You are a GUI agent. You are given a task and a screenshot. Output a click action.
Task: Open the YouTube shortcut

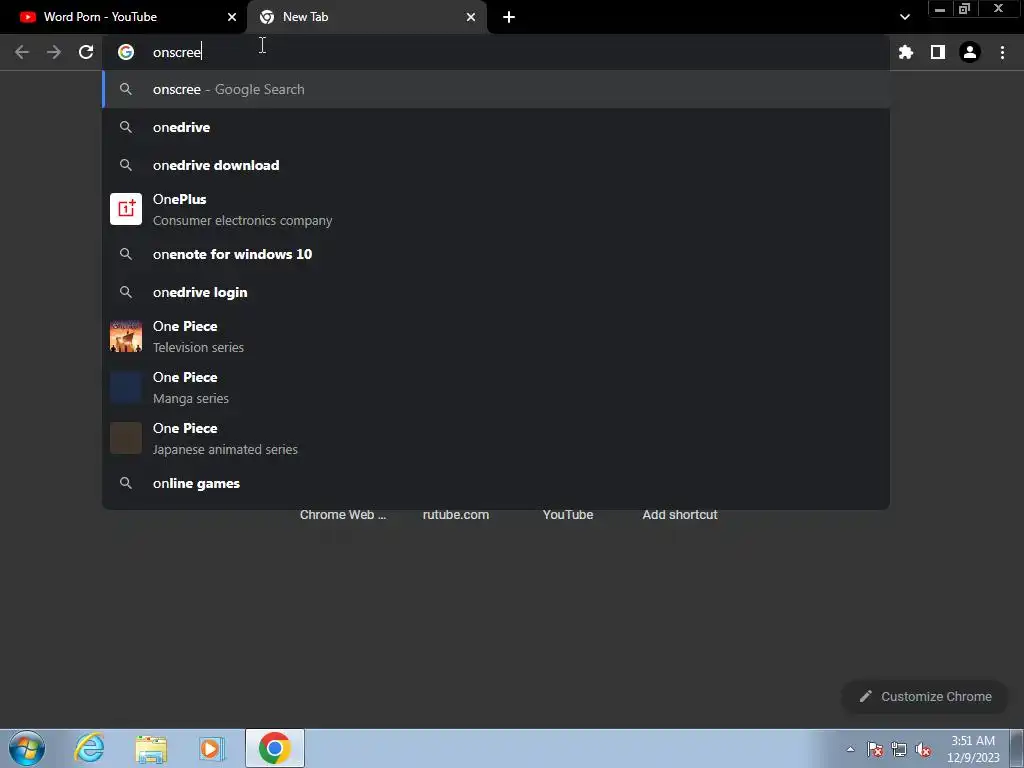pyautogui.click(x=568, y=515)
